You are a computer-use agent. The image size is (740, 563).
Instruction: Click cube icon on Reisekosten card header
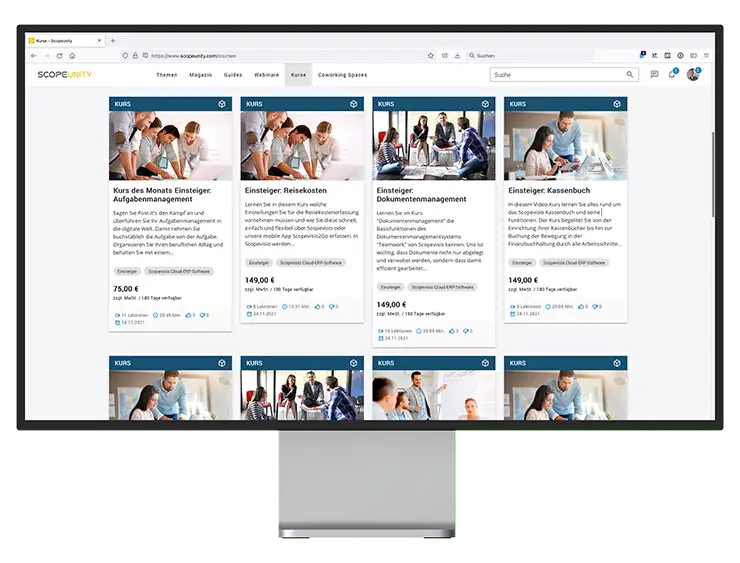click(353, 104)
